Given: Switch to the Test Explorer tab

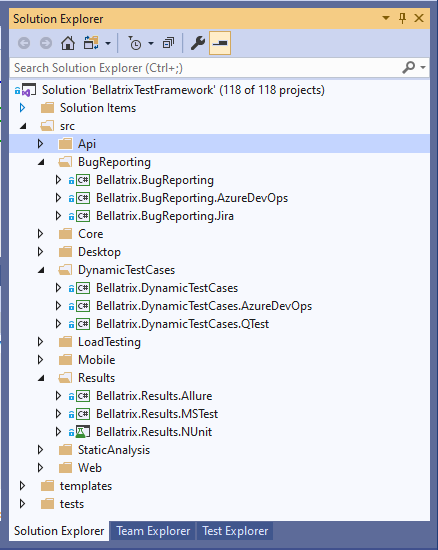Looking at the screenshot, I should click(x=235, y=531).
